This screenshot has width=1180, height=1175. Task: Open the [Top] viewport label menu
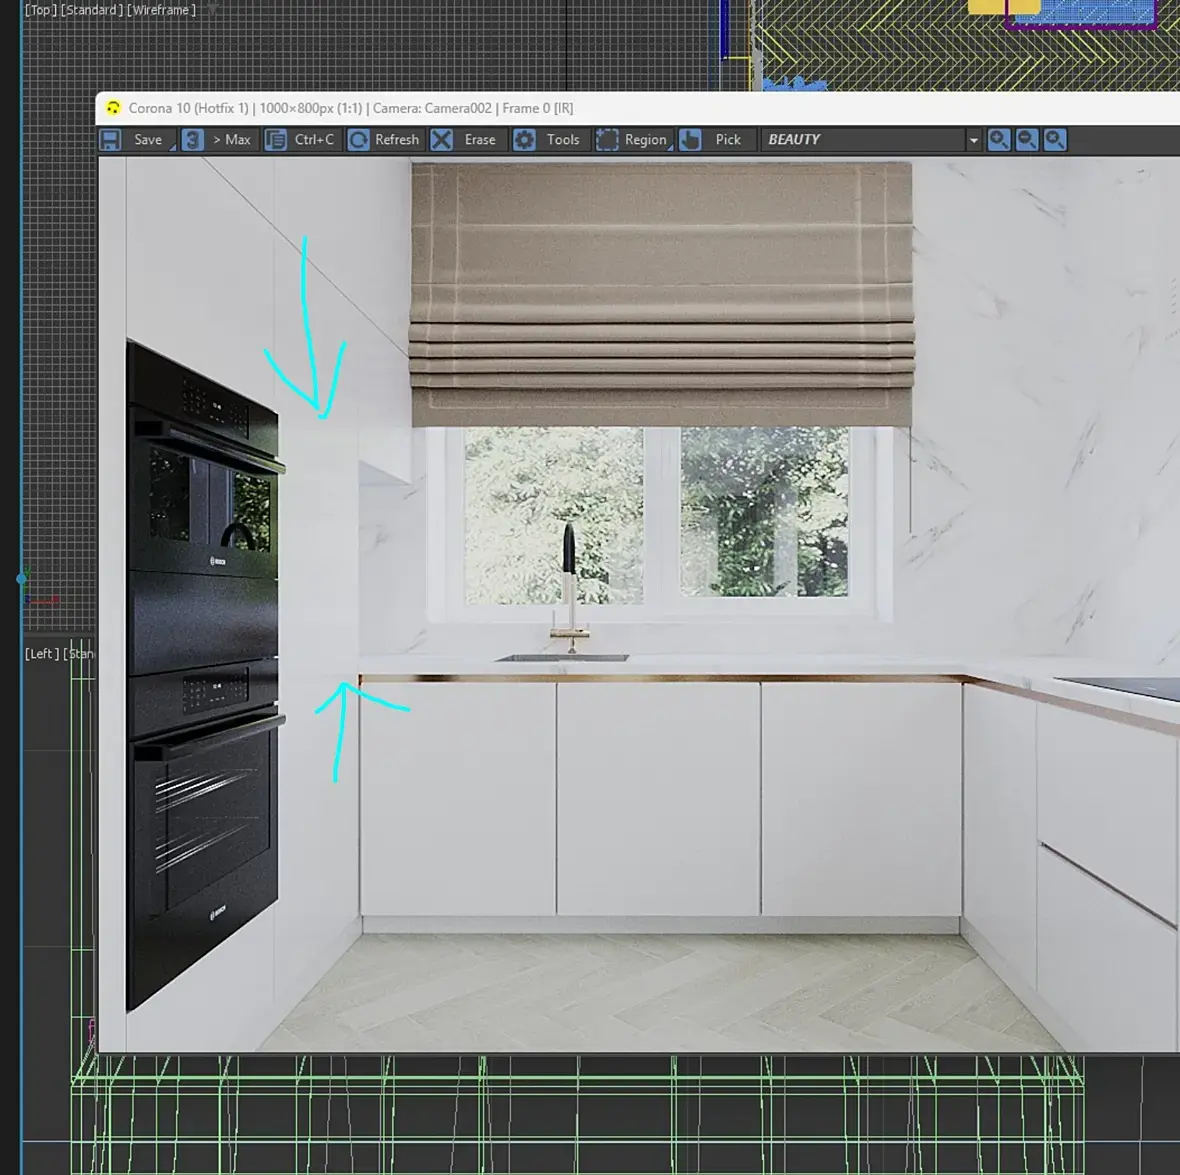pos(41,10)
